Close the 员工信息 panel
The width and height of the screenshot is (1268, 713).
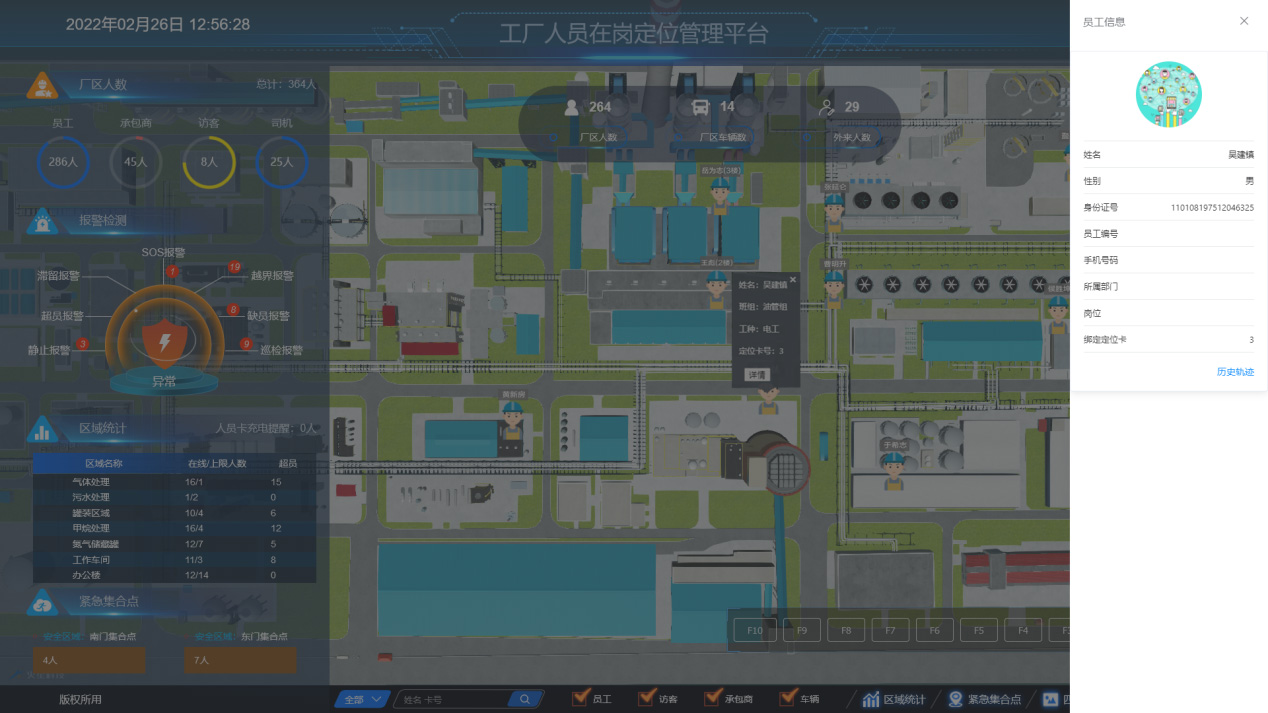(x=1244, y=21)
